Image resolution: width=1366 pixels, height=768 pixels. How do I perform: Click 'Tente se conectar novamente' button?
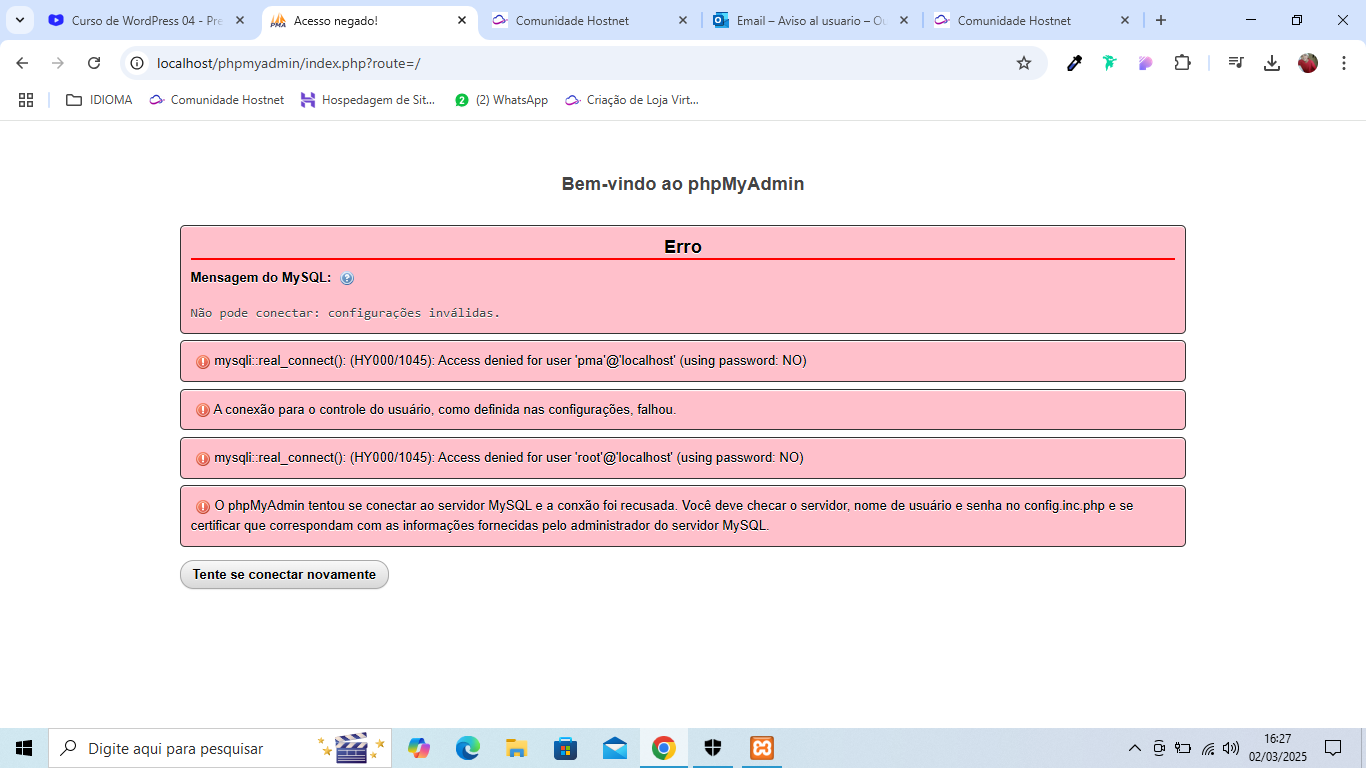tap(284, 574)
